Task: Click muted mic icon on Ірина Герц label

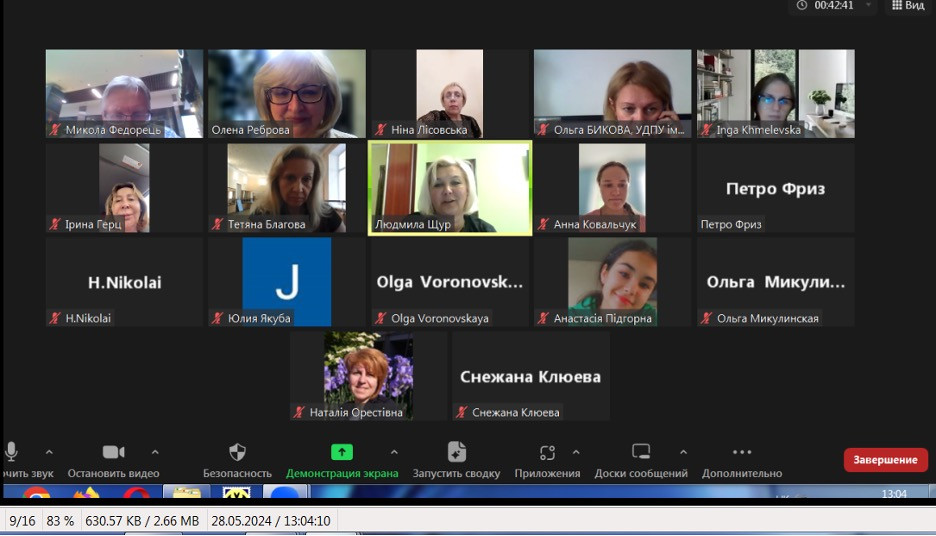Action: coord(56,224)
